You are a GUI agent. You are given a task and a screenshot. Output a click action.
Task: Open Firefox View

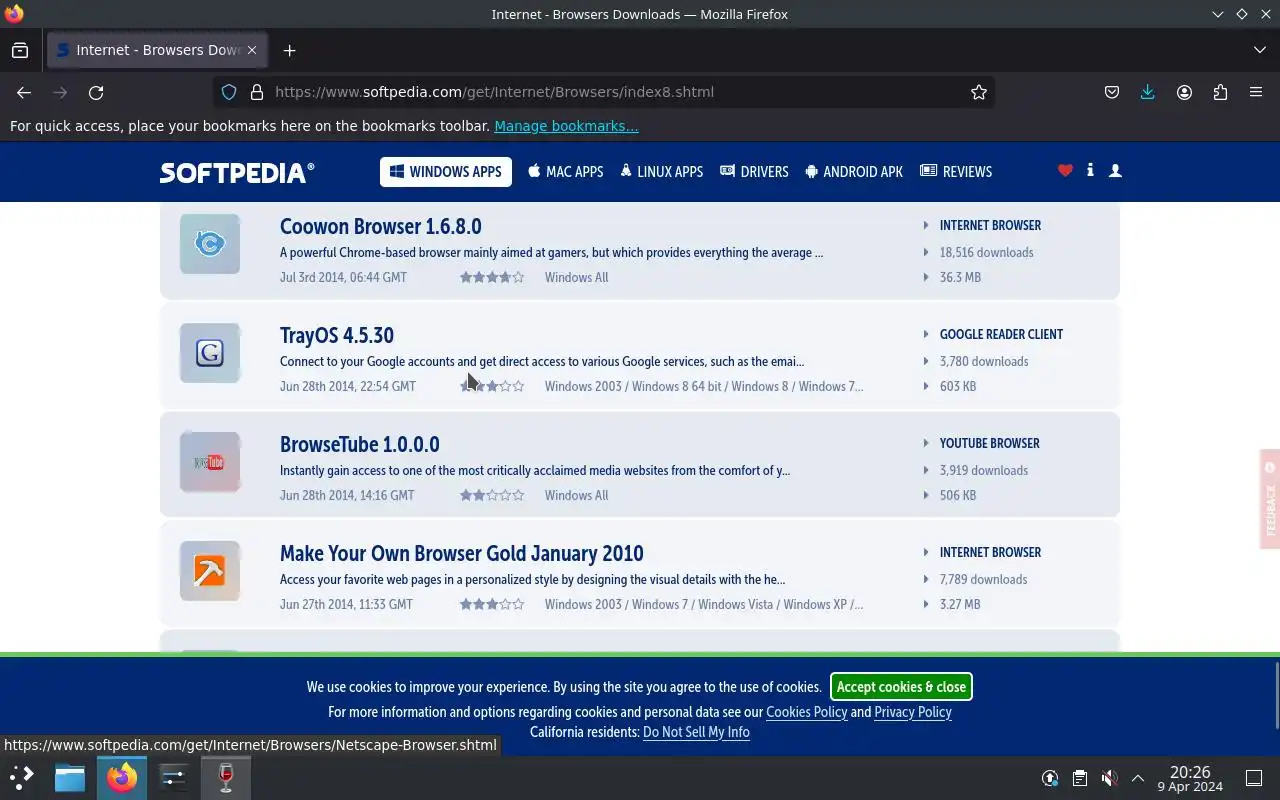coord(20,50)
